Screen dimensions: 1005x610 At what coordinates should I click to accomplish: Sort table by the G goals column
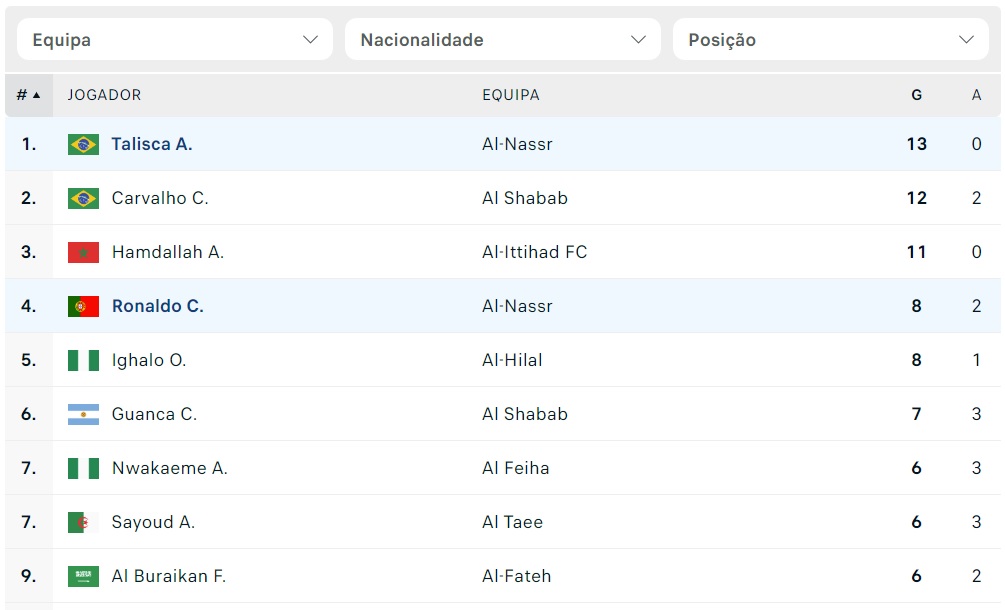click(917, 95)
